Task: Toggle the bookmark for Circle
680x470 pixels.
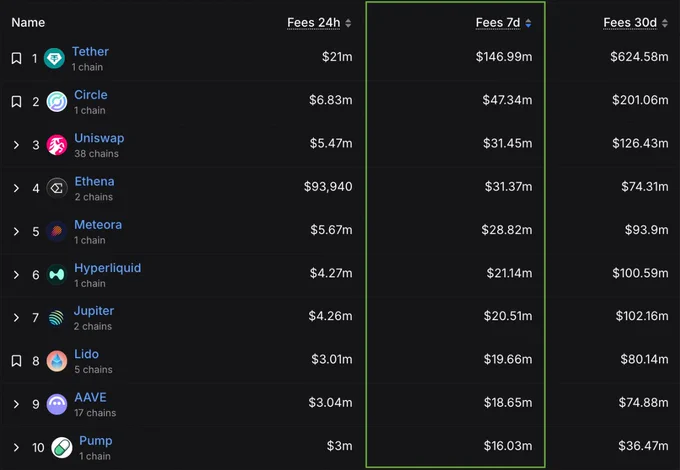Action: tap(16, 102)
